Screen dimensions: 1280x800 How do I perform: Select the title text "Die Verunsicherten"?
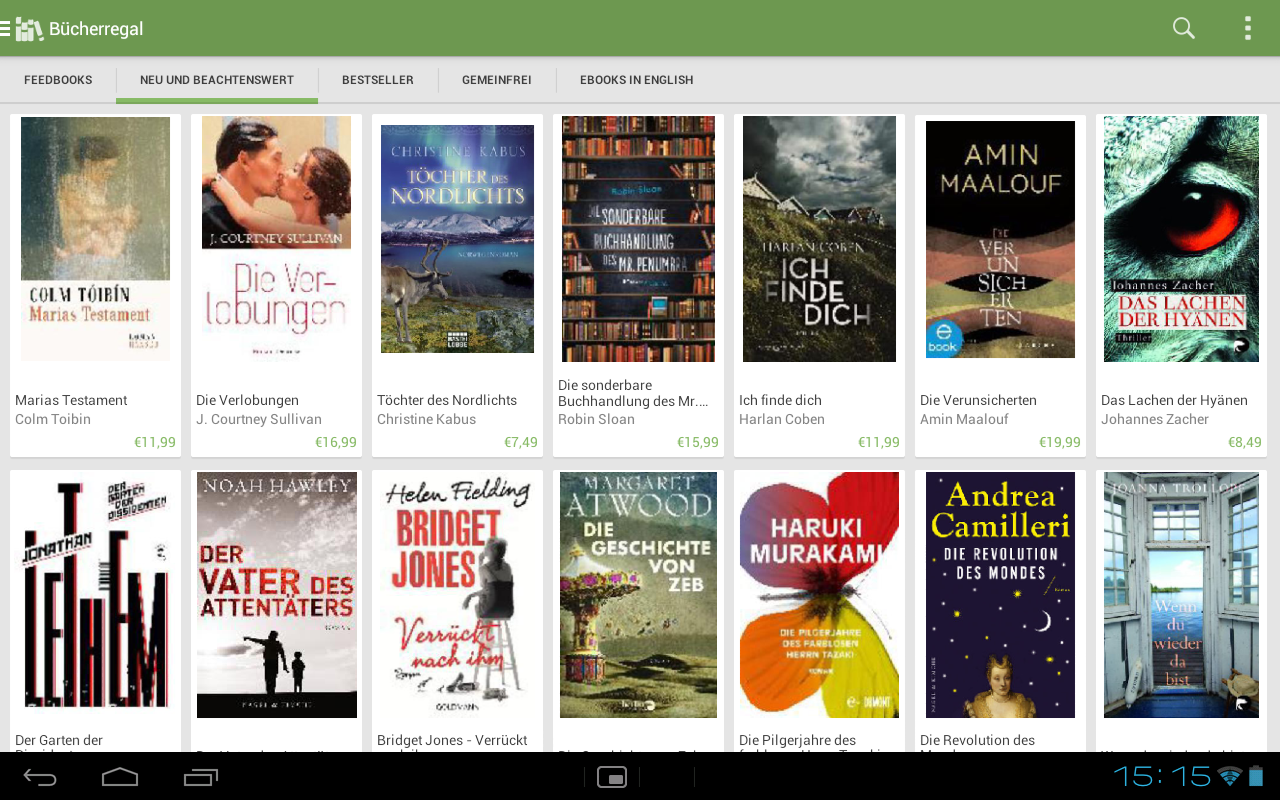click(x=978, y=400)
